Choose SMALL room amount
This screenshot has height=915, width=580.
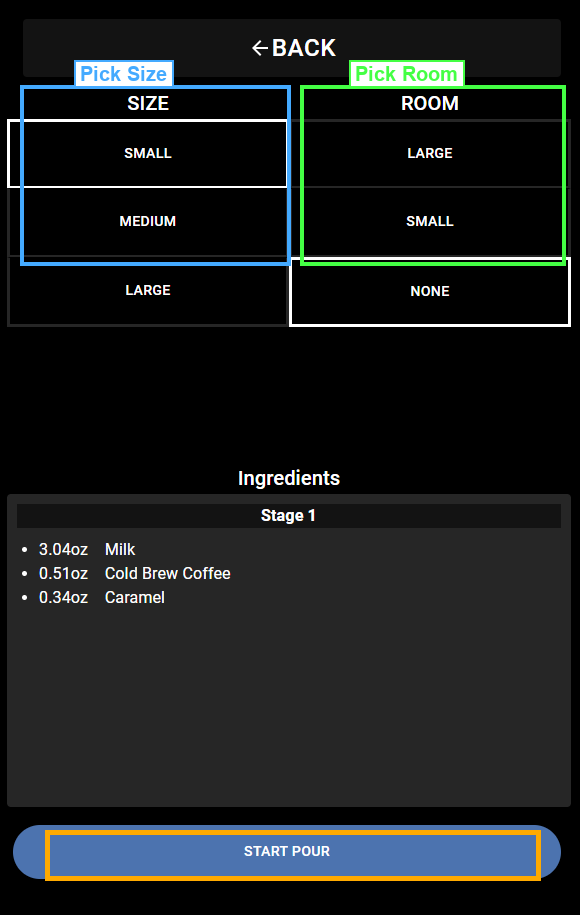coord(430,221)
